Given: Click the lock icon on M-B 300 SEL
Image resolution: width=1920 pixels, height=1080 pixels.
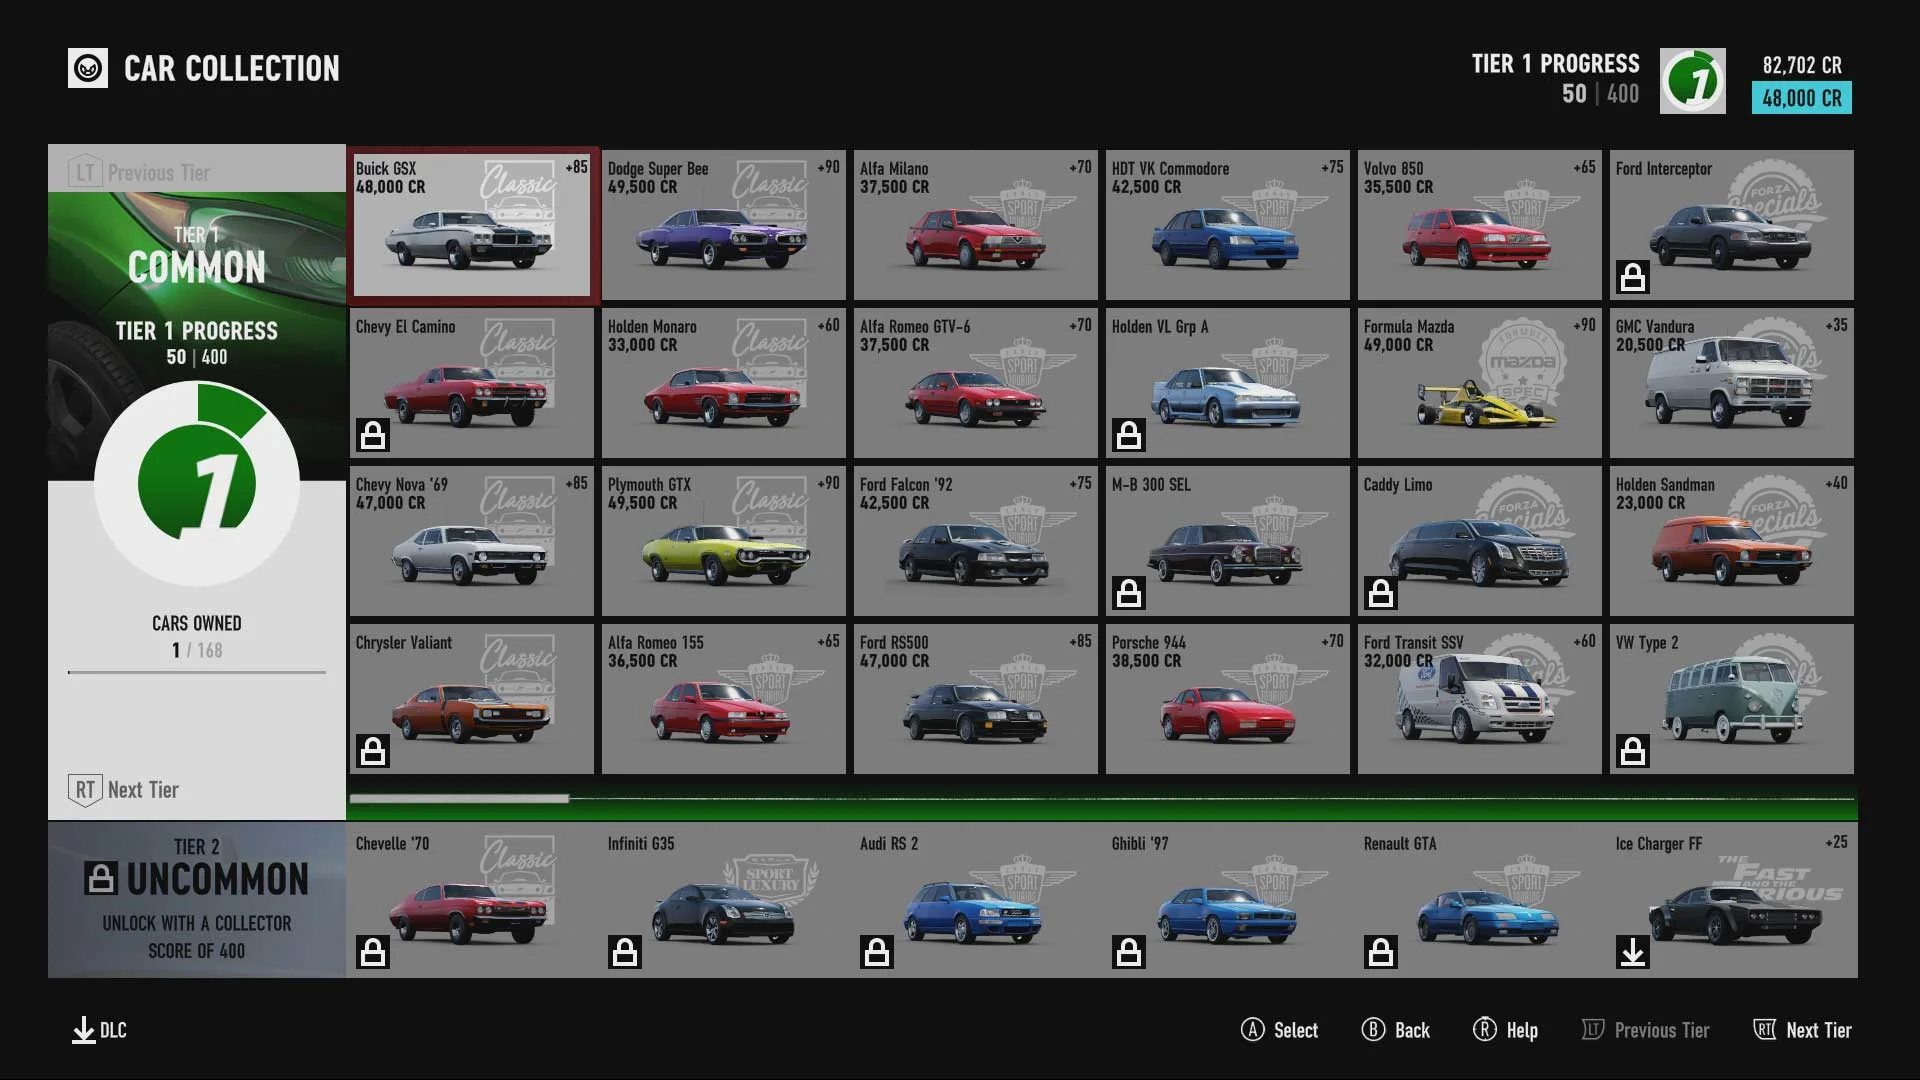Looking at the screenshot, I should click(x=1129, y=593).
